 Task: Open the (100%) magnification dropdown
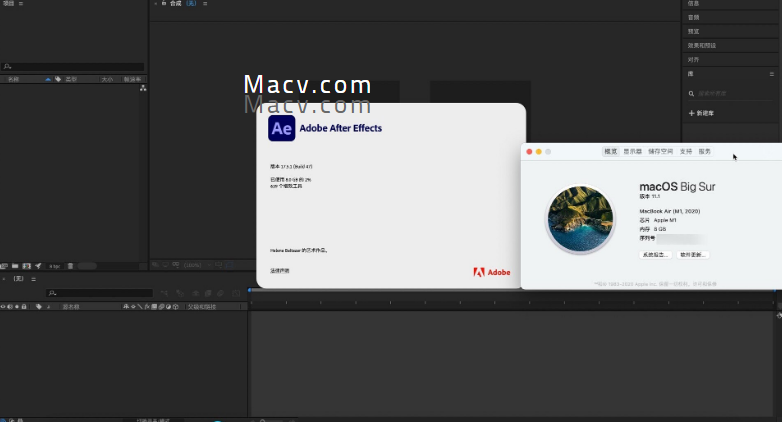coord(198,265)
